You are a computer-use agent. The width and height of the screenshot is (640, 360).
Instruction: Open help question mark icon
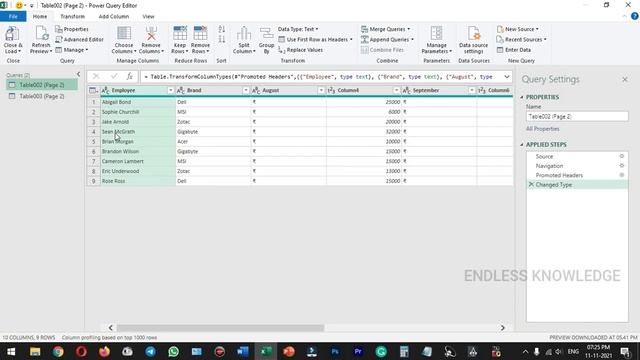pos(634,16)
